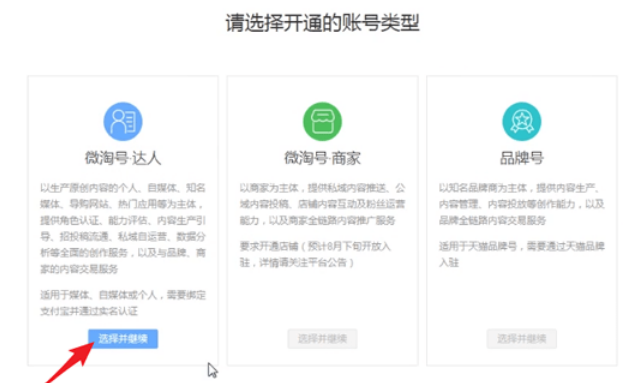Select the 微淘号·达人 card title
This screenshot has height=383, width=623.
123,158
